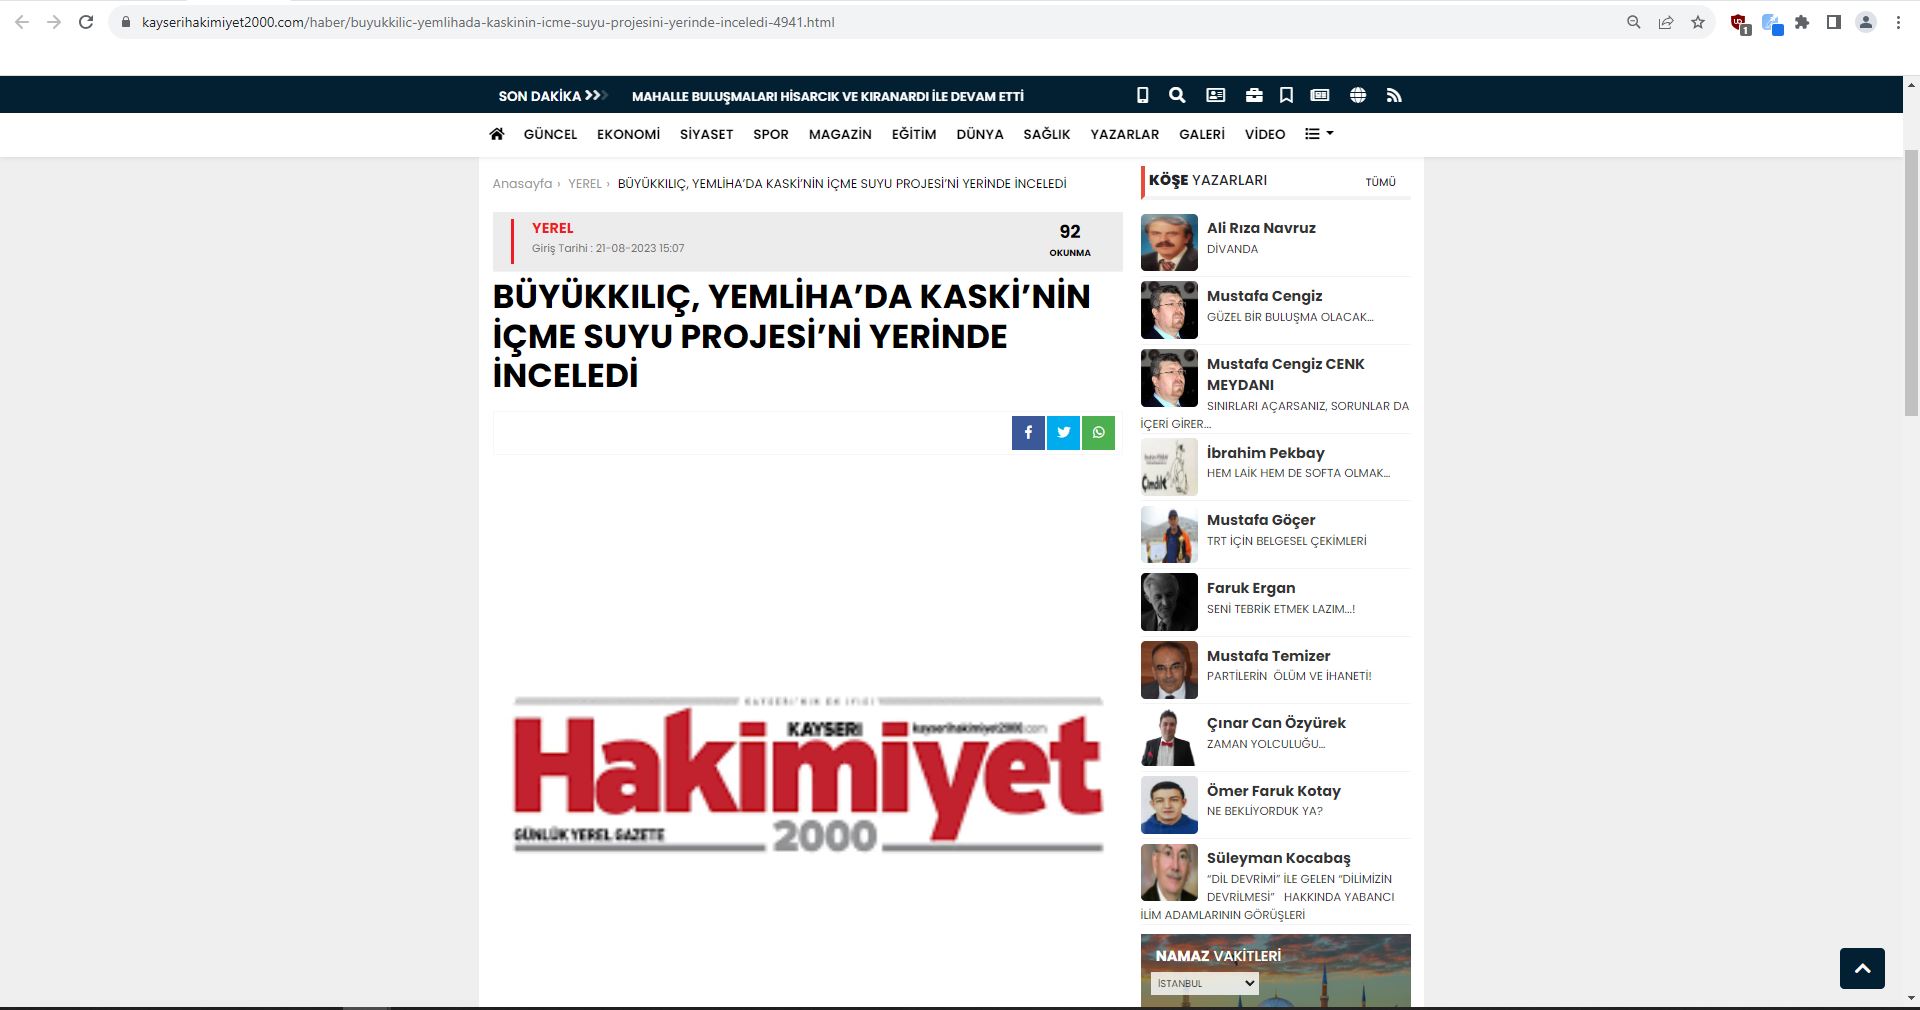Open browser profile avatar
The height and width of the screenshot is (1010, 1920).
point(1866,22)
